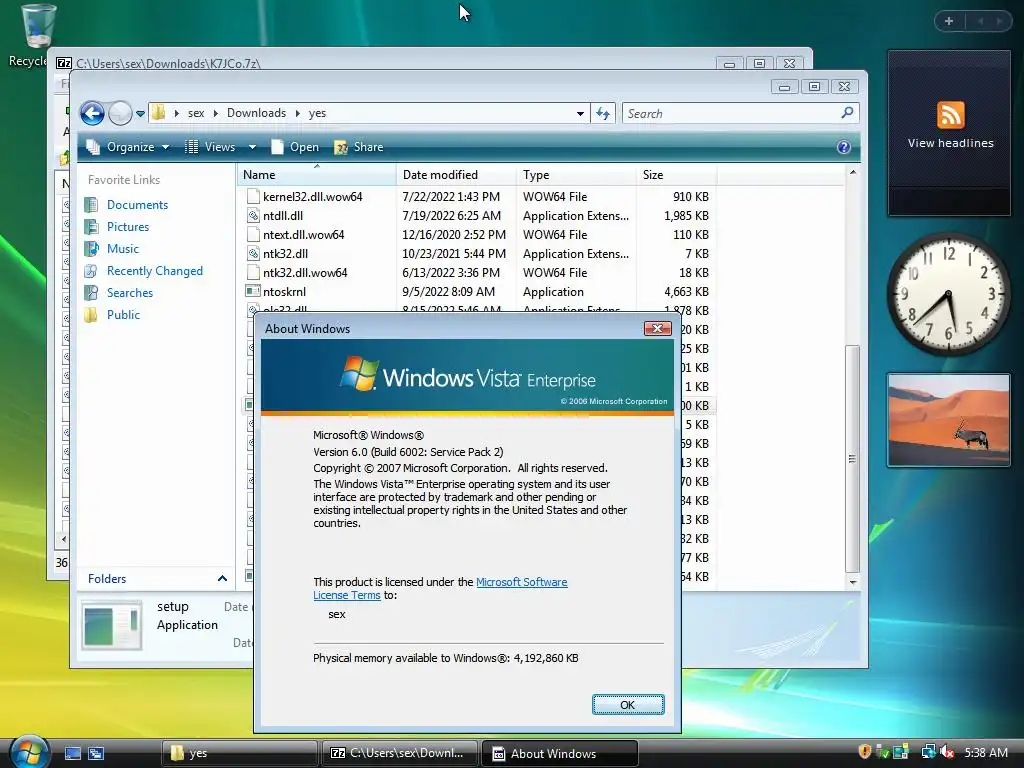Select kernel32.dll.wow64 file

[x=312, y=197]
